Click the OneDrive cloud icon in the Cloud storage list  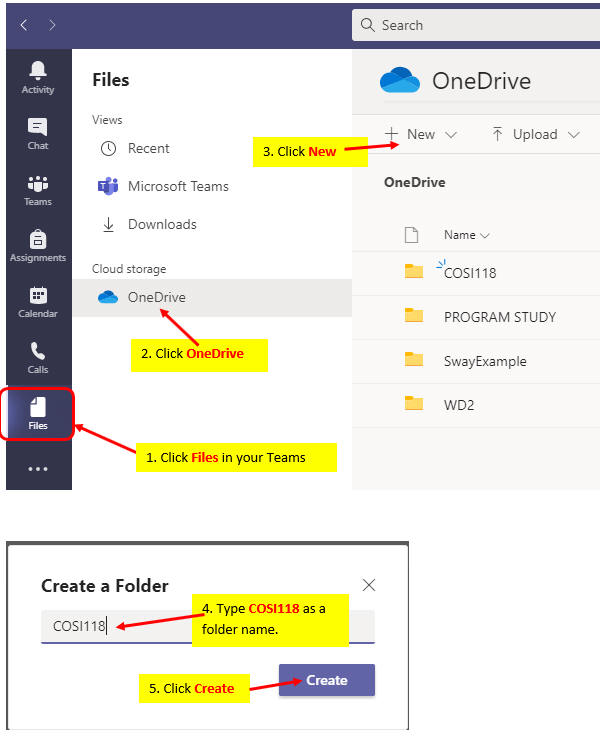[x=108, y=297]
